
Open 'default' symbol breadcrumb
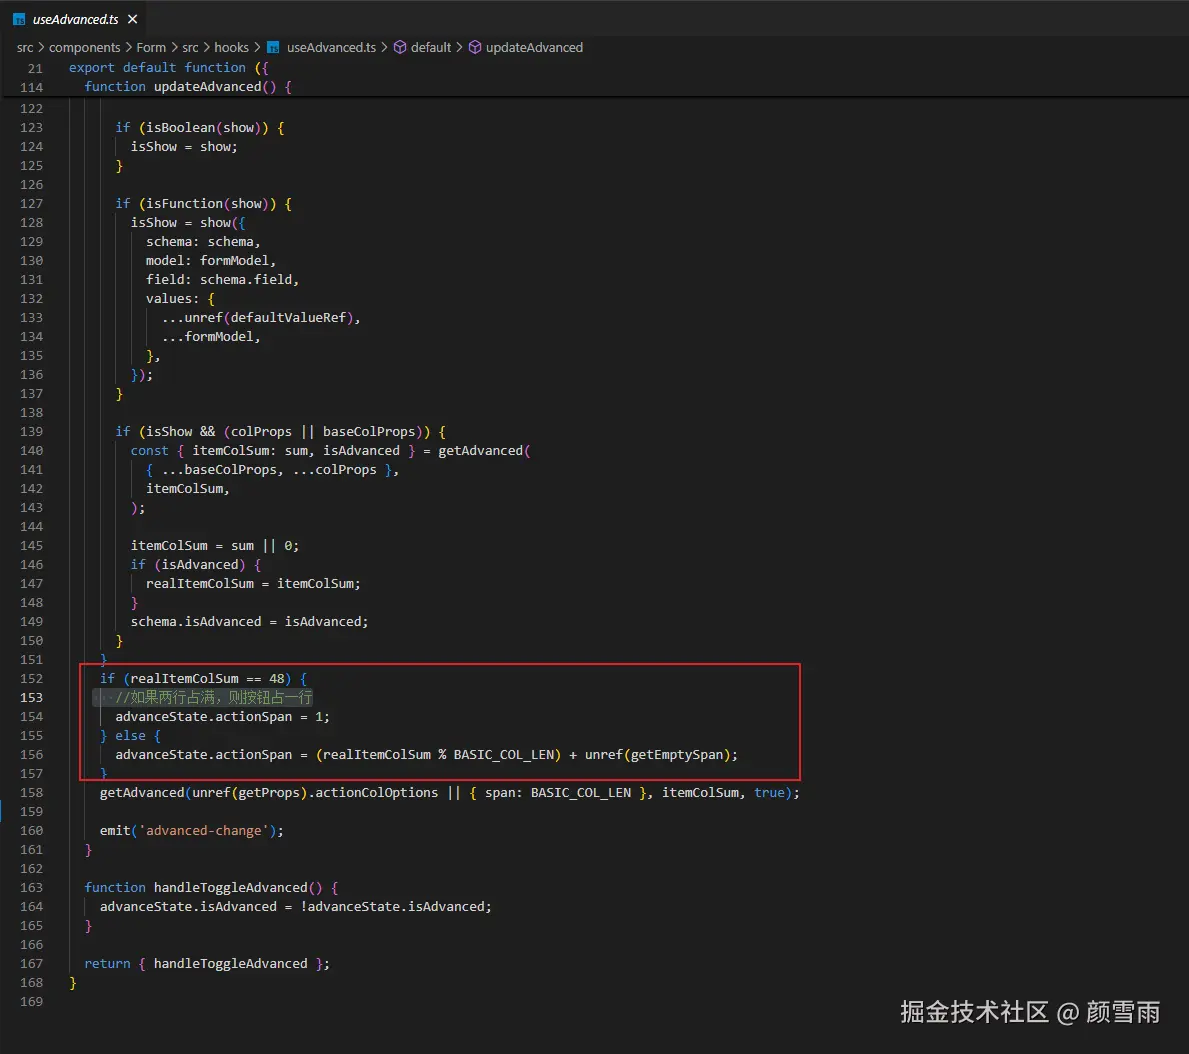click(x=431, y=48)
